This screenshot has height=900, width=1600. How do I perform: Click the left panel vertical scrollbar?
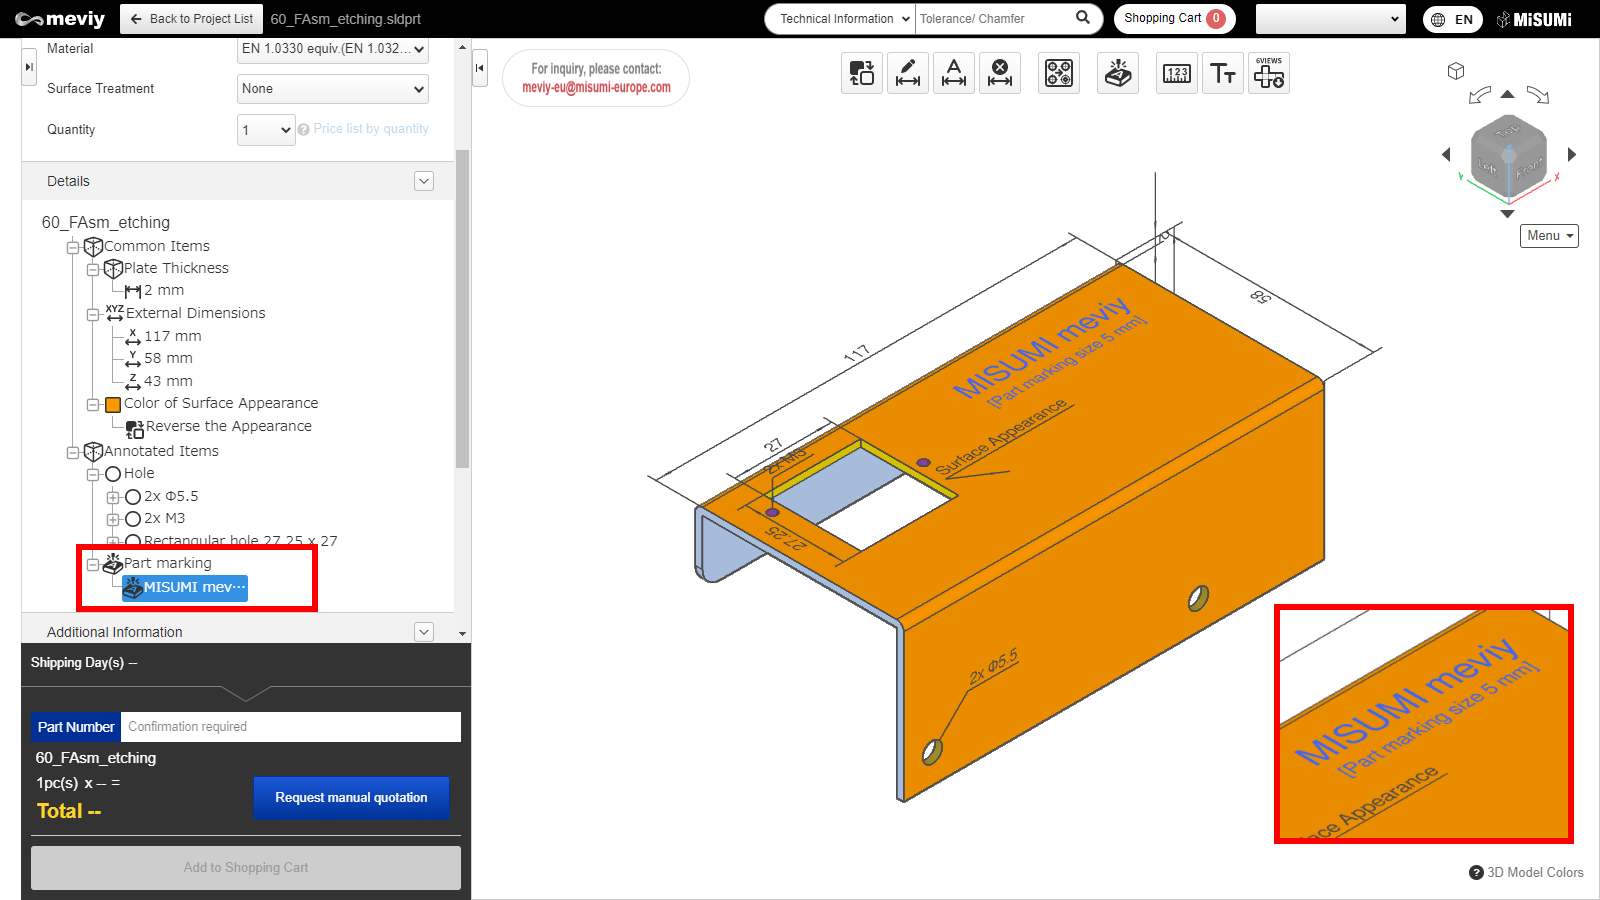(462, 308)
